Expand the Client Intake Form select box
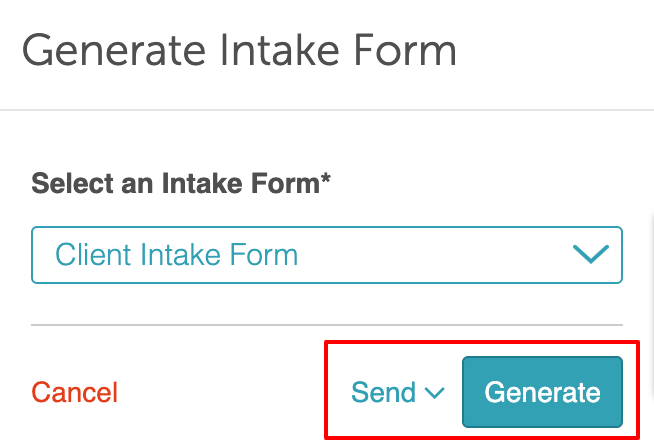 326,254
